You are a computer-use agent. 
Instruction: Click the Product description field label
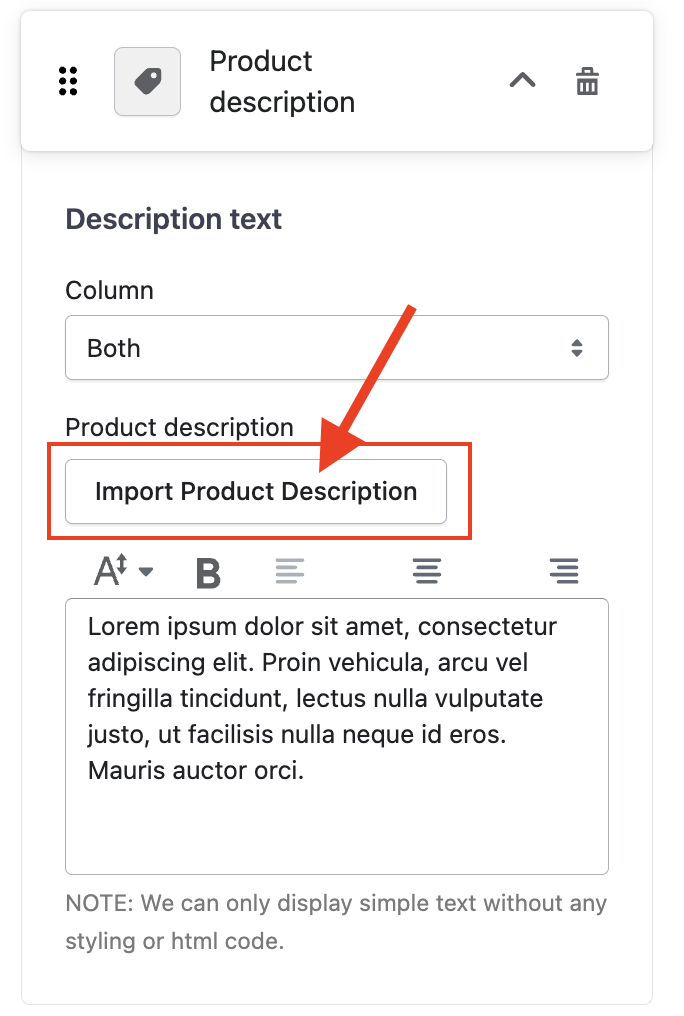(179, 427)
